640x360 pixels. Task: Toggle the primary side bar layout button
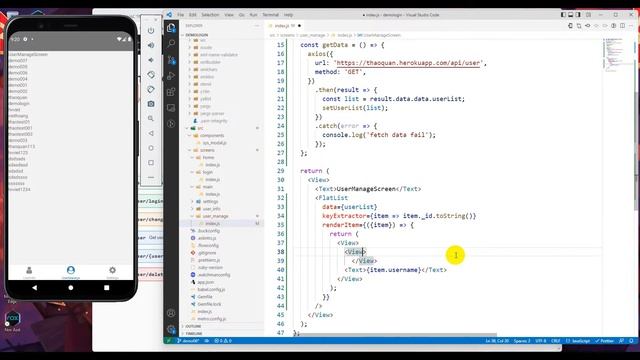(563, 15)
